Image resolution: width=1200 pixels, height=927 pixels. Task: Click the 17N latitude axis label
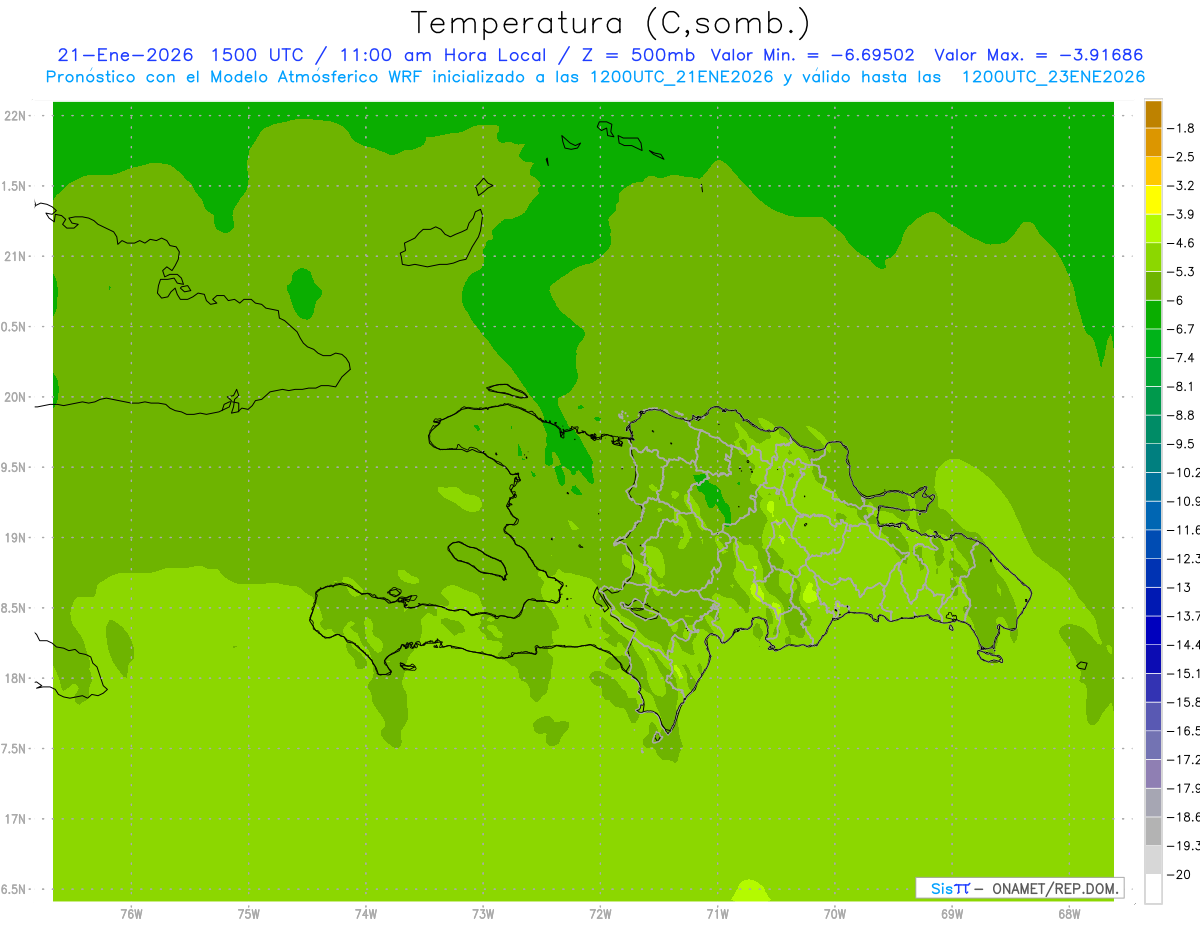point(17,820)
